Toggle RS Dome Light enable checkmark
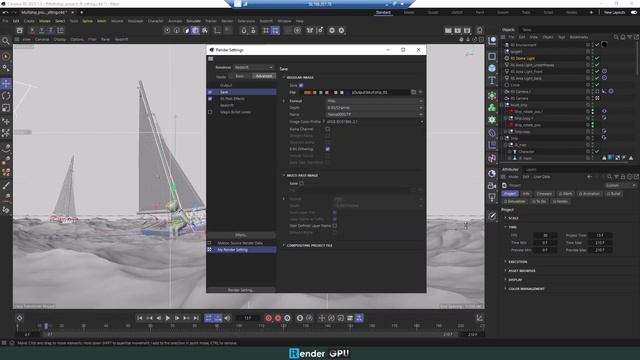The width and height of the screenshot is (640, 360). 597,58
